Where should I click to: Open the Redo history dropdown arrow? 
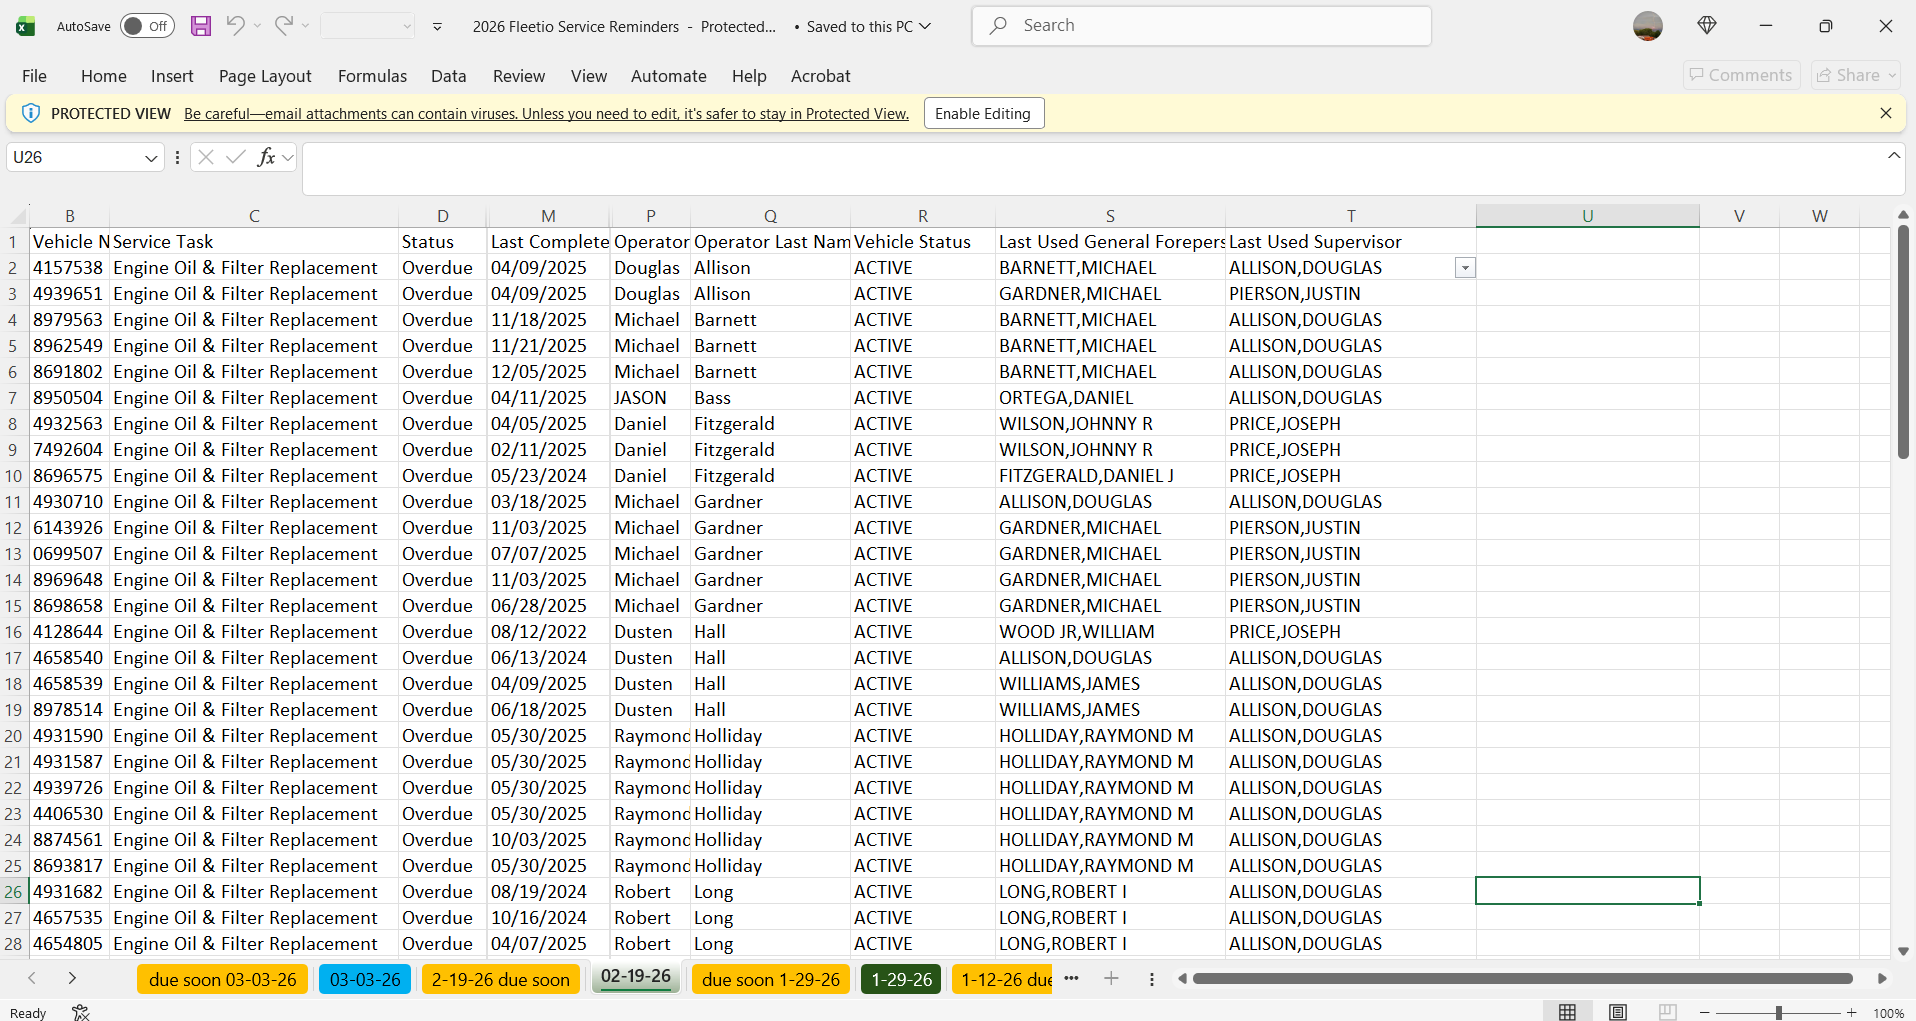tap(305, 26)
